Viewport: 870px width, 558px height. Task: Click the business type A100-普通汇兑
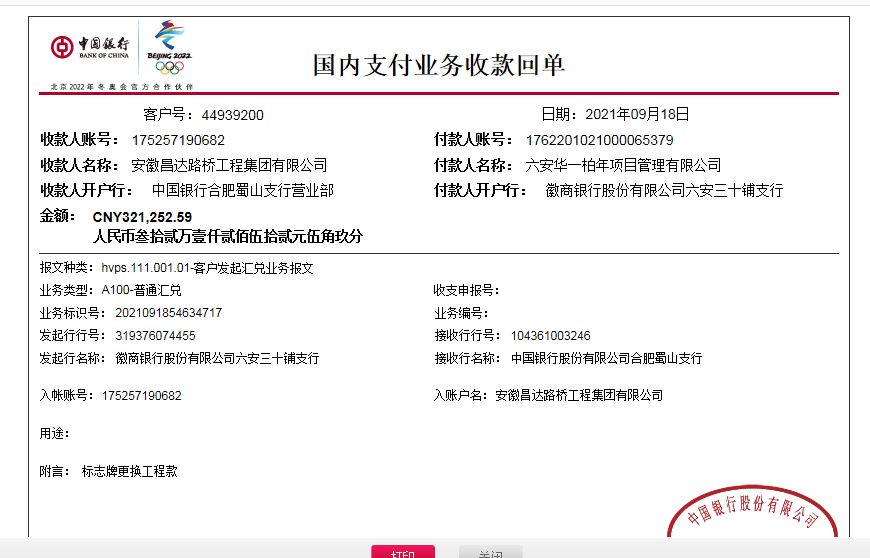[141, 290]
